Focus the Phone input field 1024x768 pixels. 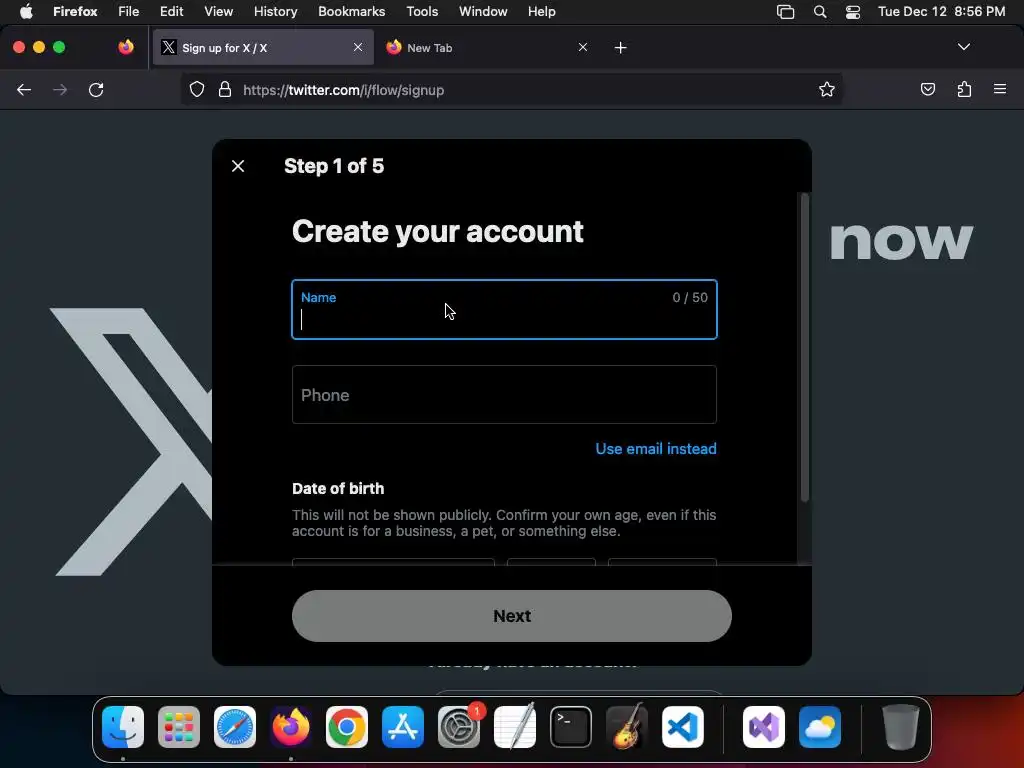click(504, 394)
